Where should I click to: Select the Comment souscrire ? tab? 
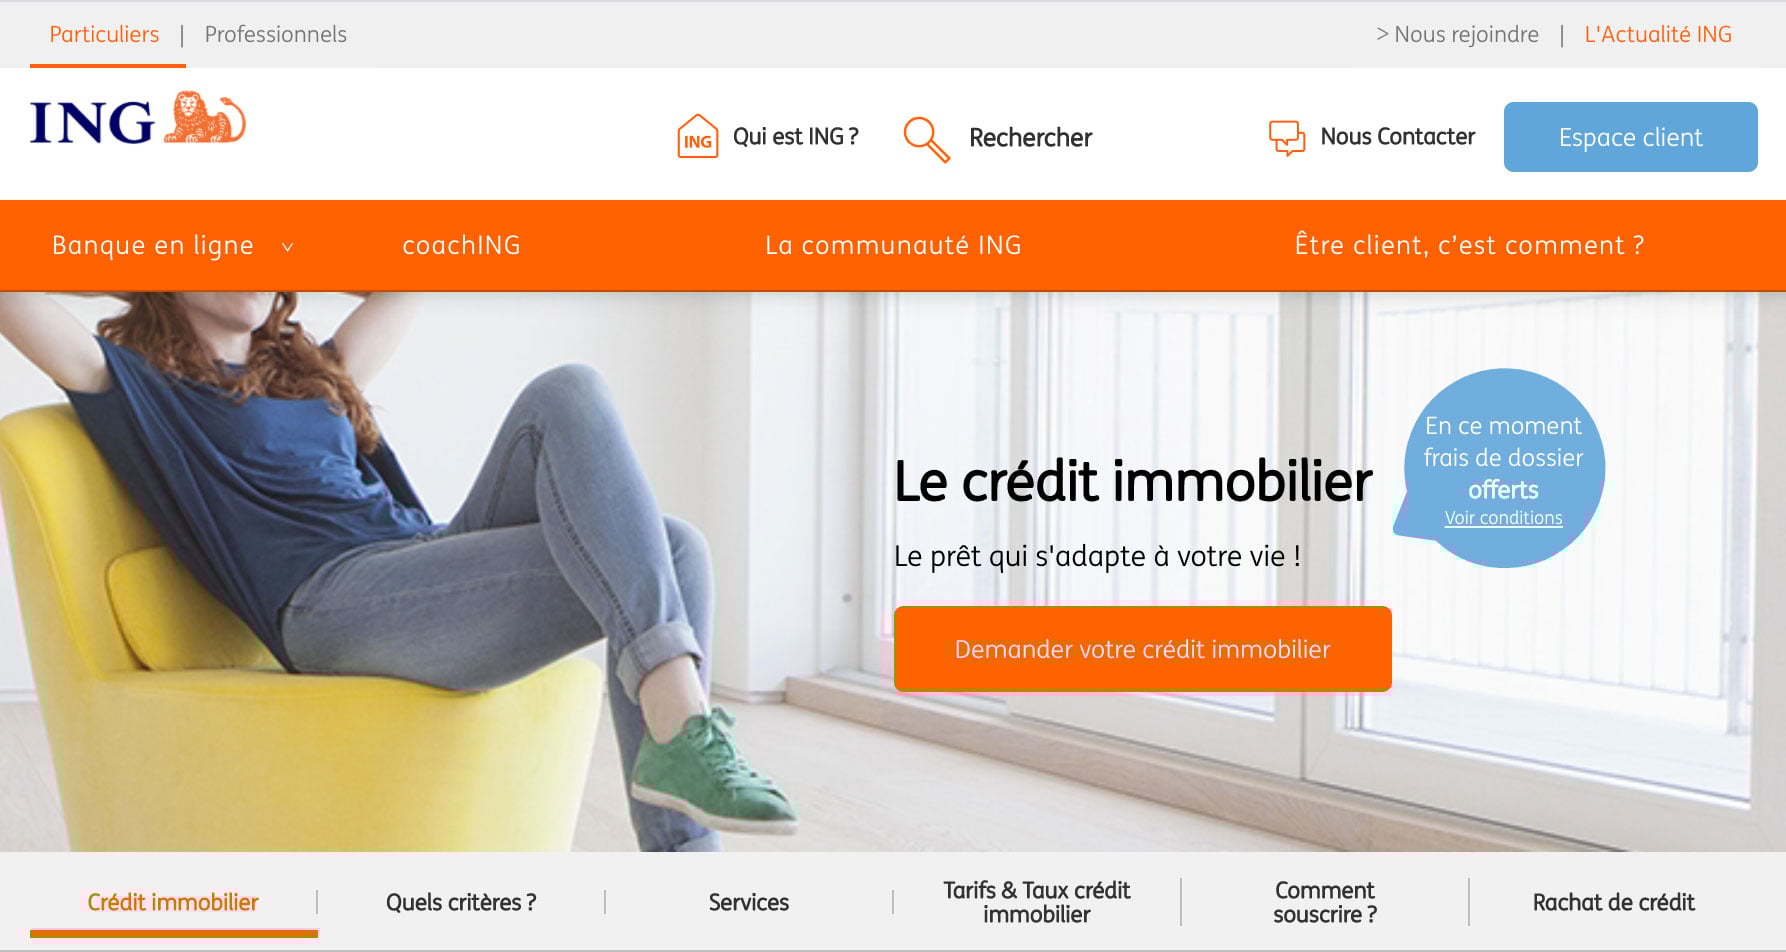[1325, 902]
